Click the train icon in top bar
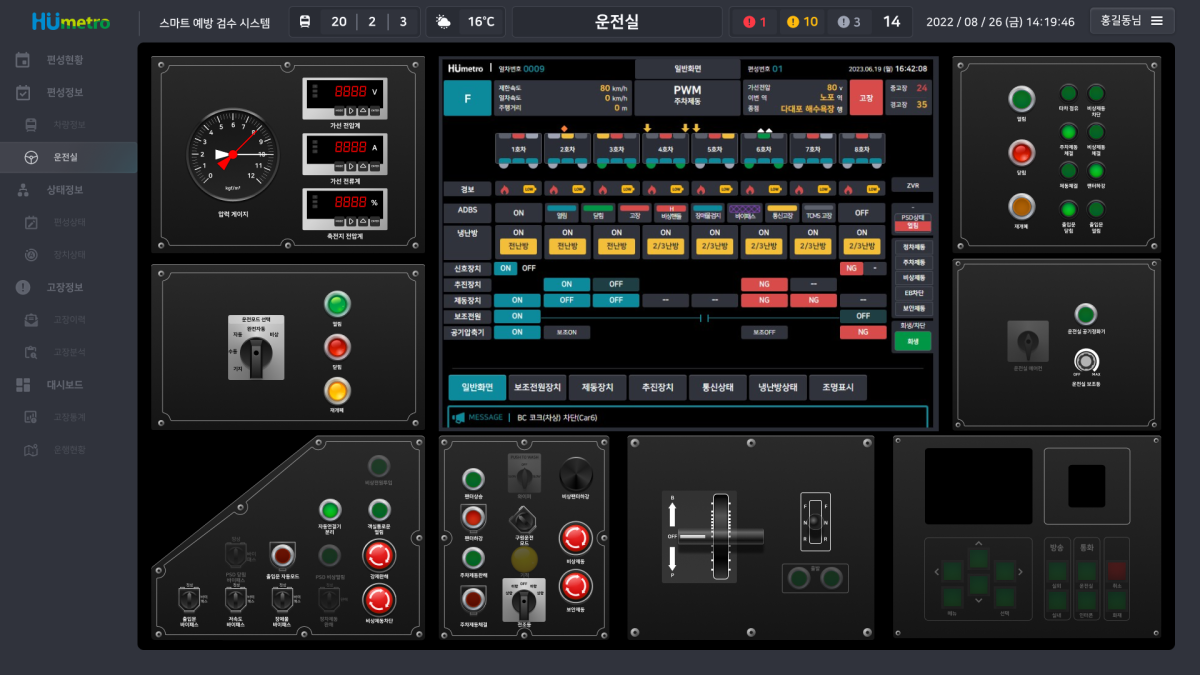The image size is (1200, 675). pyautogui.click(x=305, y=22)
